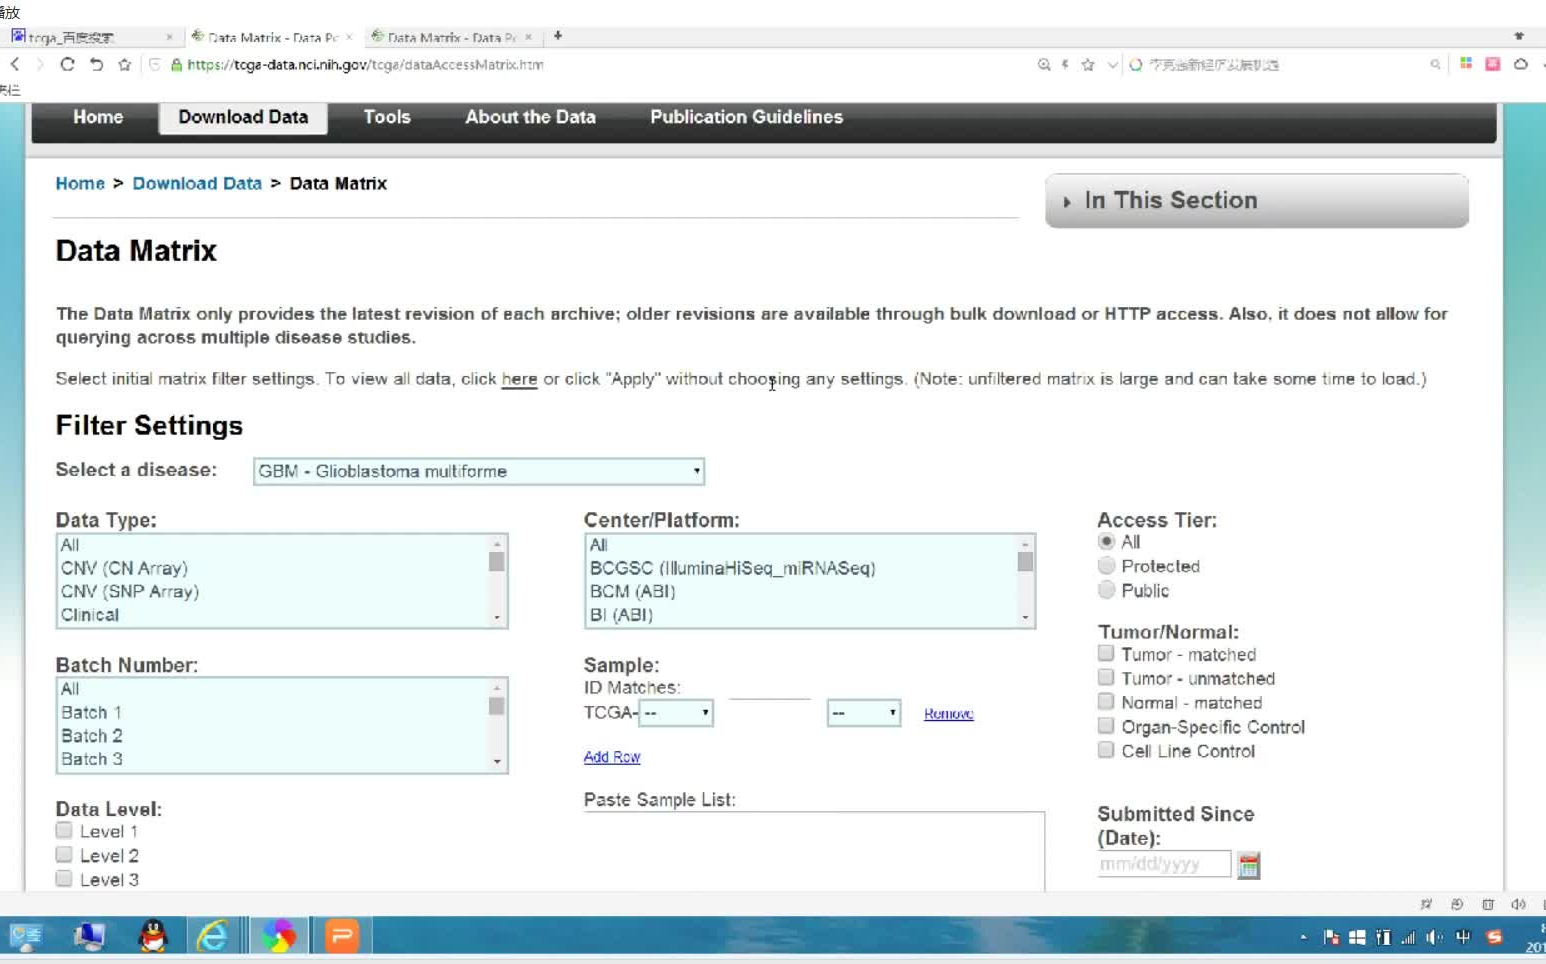Screen dimensions: 1546x964
Task: Expand hidden tray icons arrow on taskbar
Action: (1303, 937)
